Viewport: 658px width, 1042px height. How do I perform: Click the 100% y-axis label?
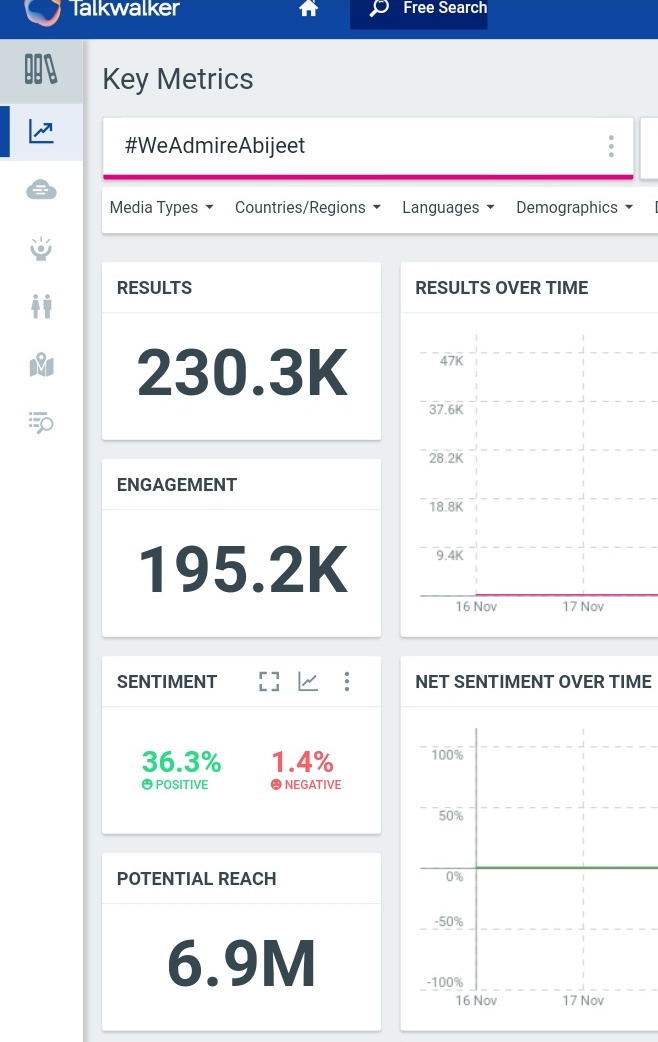tap(447, 755)
